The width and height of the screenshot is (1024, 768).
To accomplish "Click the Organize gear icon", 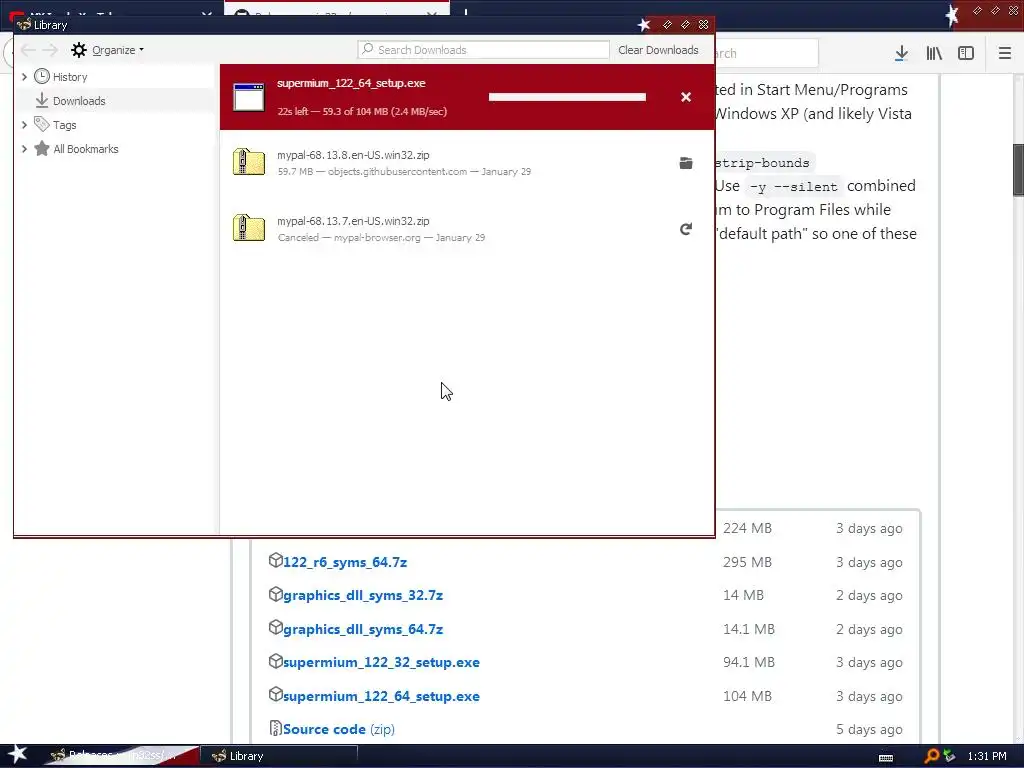I will coord(79,50).
